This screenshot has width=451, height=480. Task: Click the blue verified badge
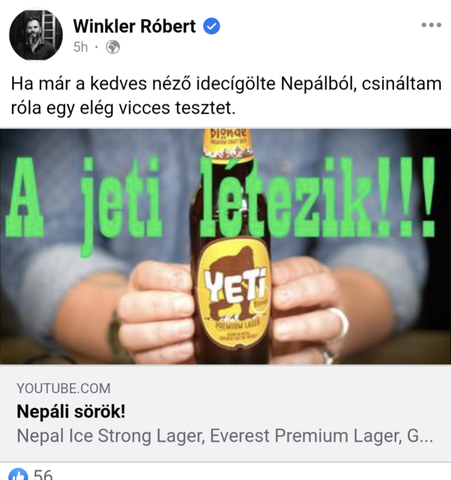[x=212, y=26]
